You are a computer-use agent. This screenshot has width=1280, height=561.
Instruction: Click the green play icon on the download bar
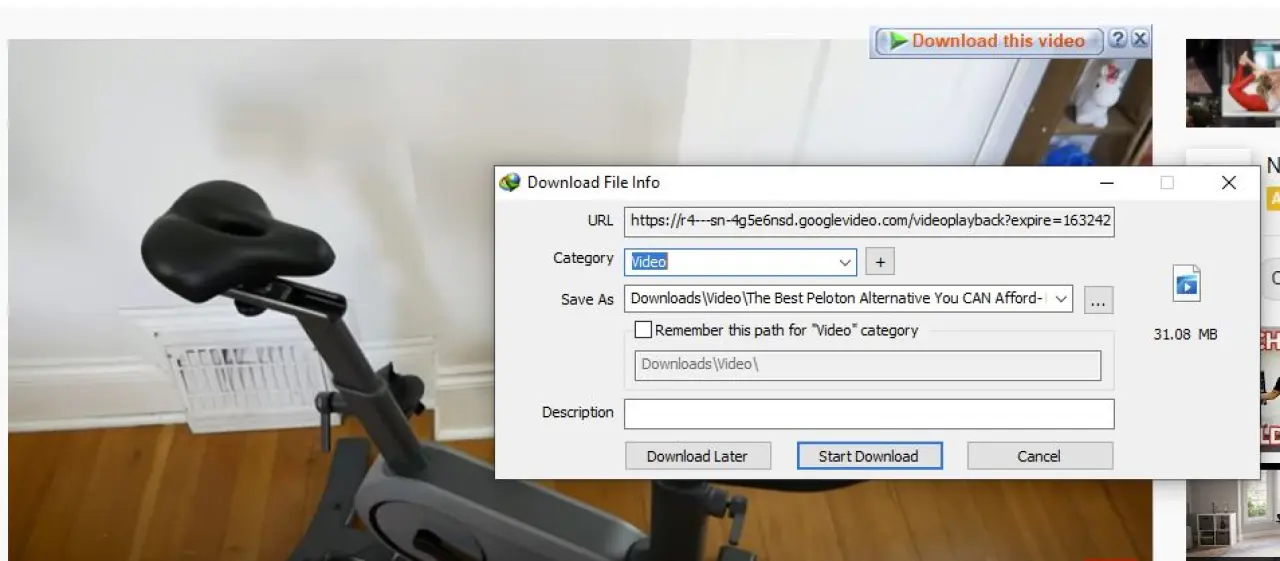[x=898, y=41]
